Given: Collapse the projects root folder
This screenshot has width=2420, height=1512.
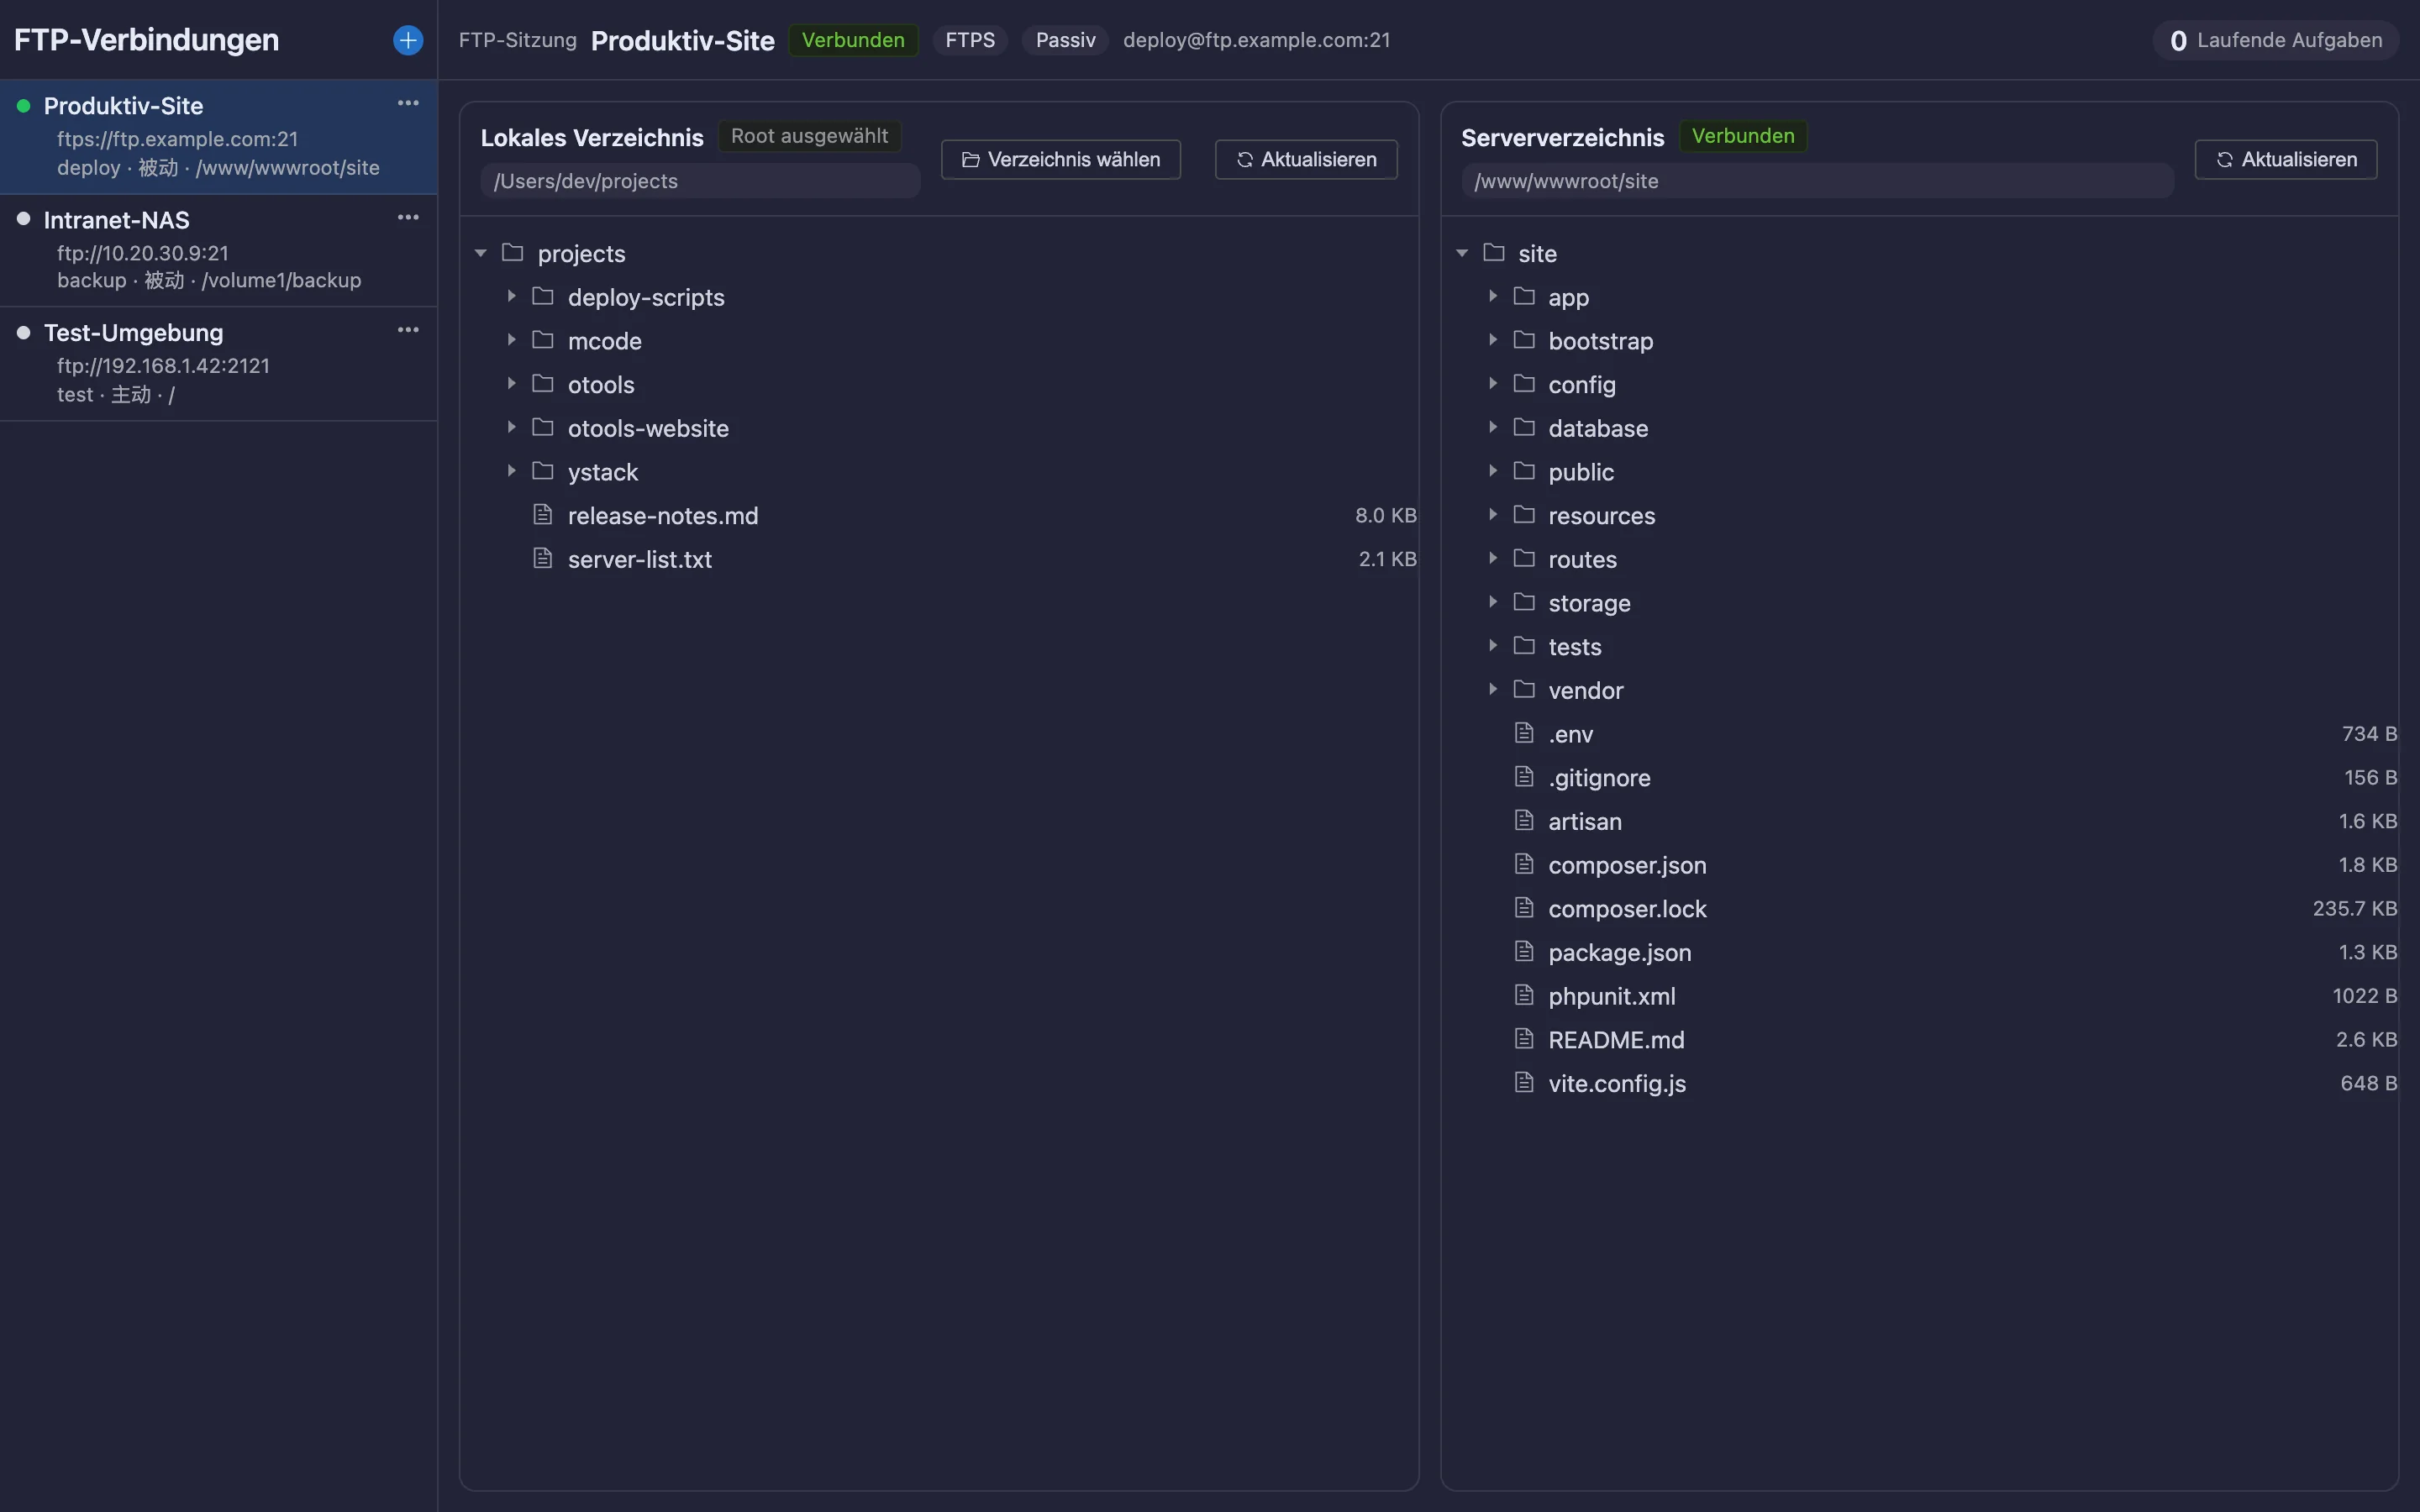Looking at the screenshot, I should point(481,253).
